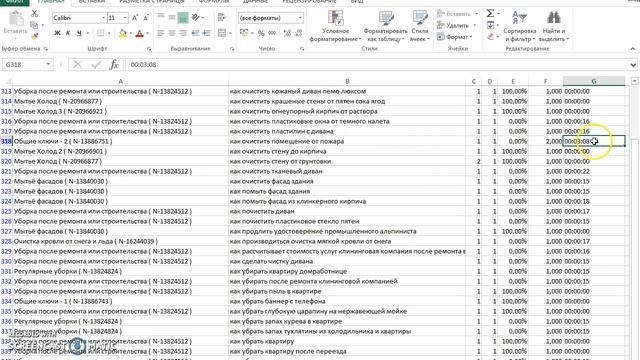Align cell content to middle
This screenshot has height=360, width=640.
click(172, 17)
